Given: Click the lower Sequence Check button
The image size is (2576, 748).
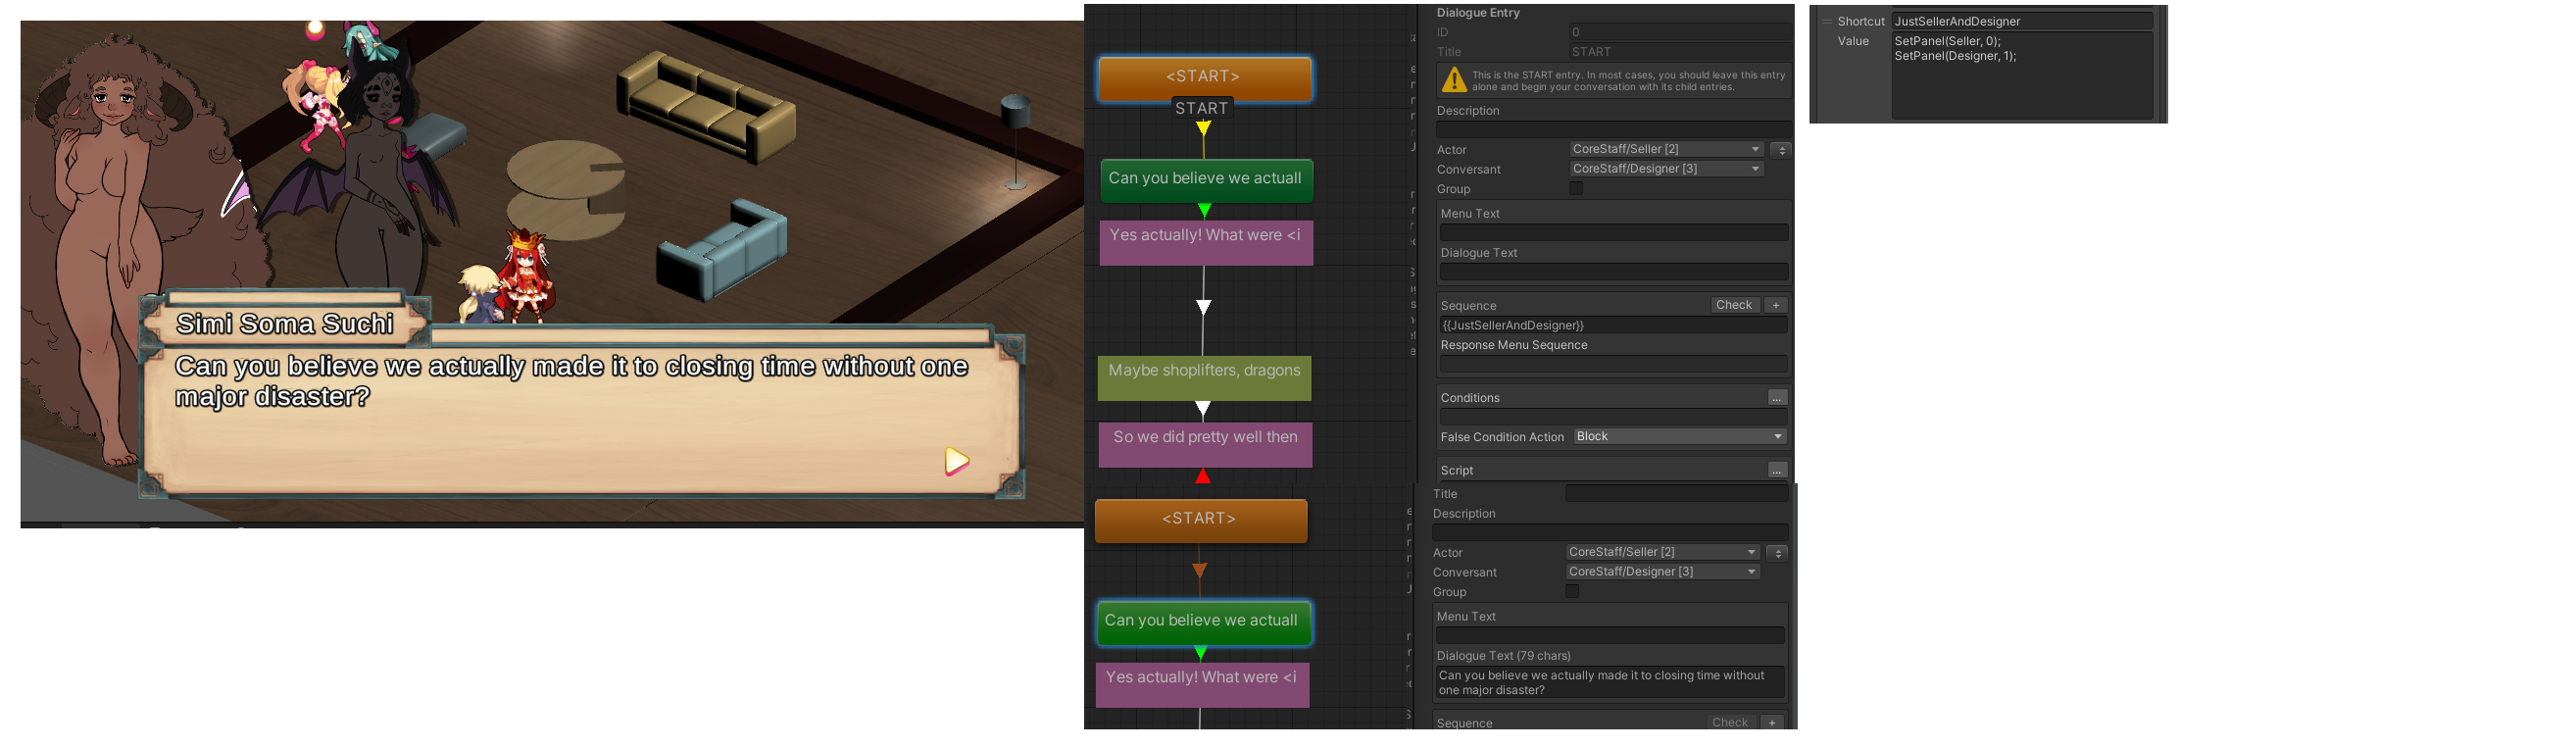Looking at the screenshot, I should click(x=1730, y=723).
